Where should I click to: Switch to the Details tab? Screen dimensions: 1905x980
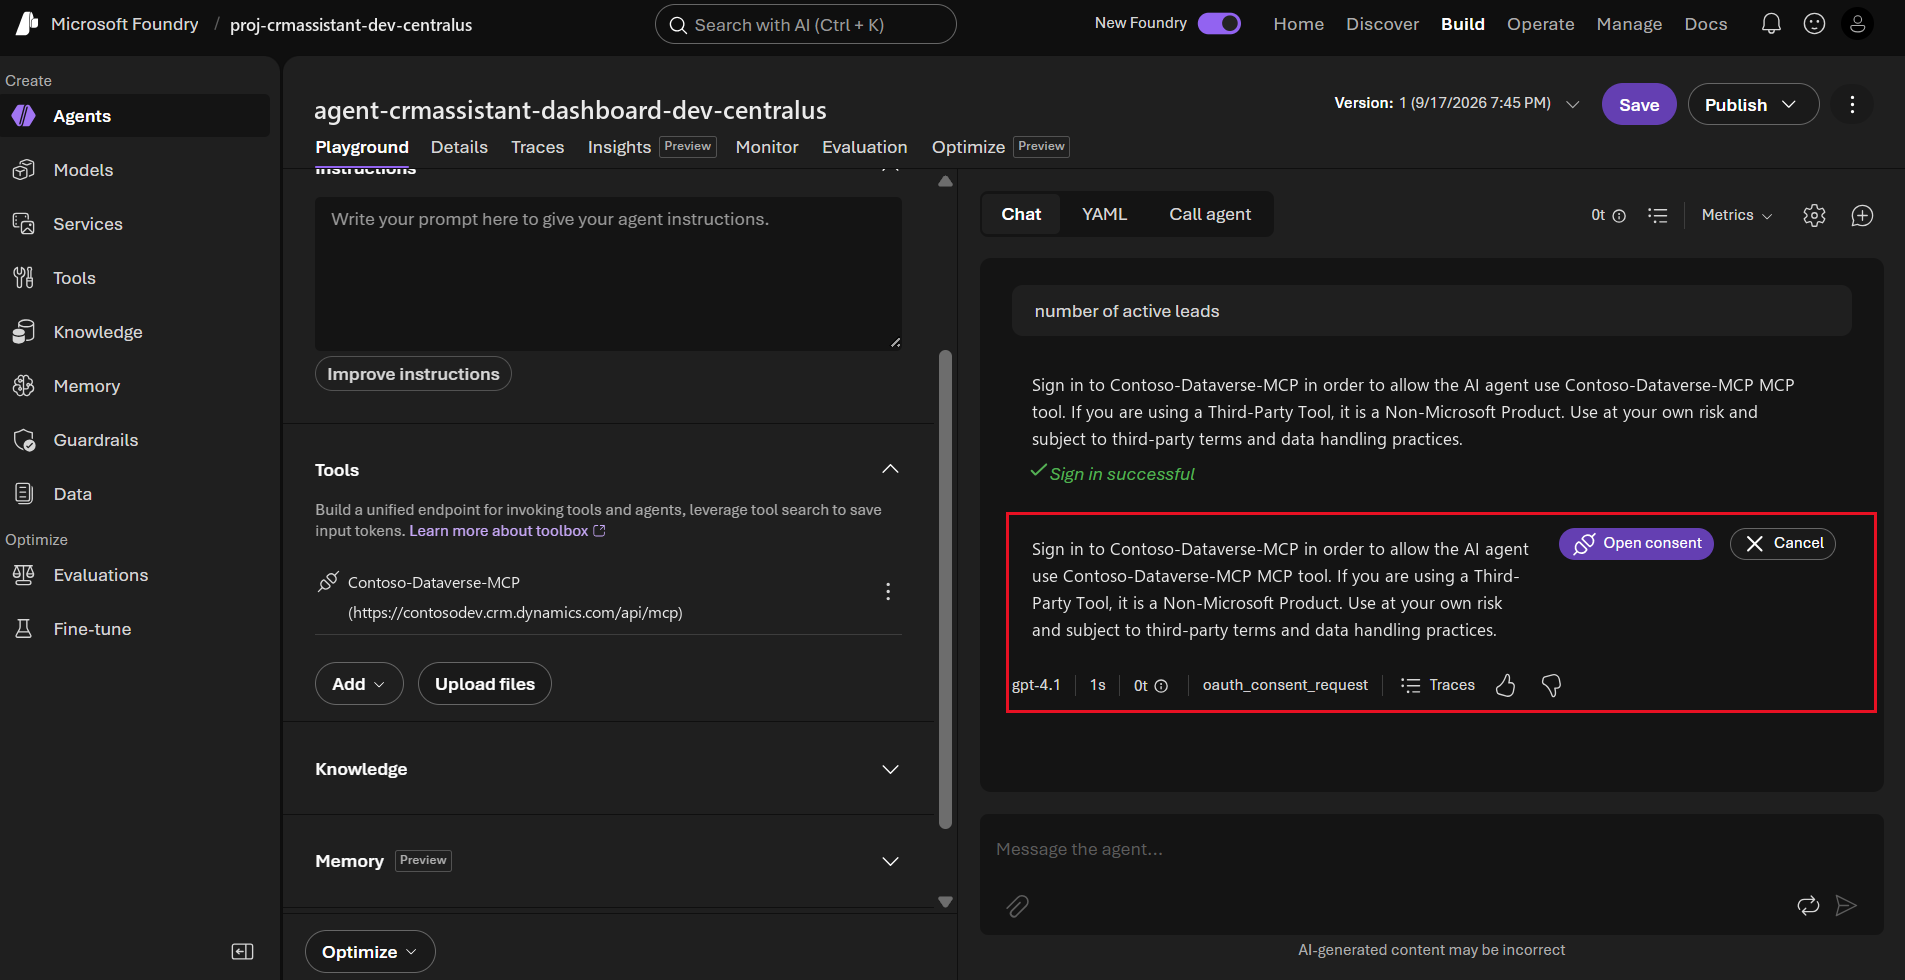point(459,147)
